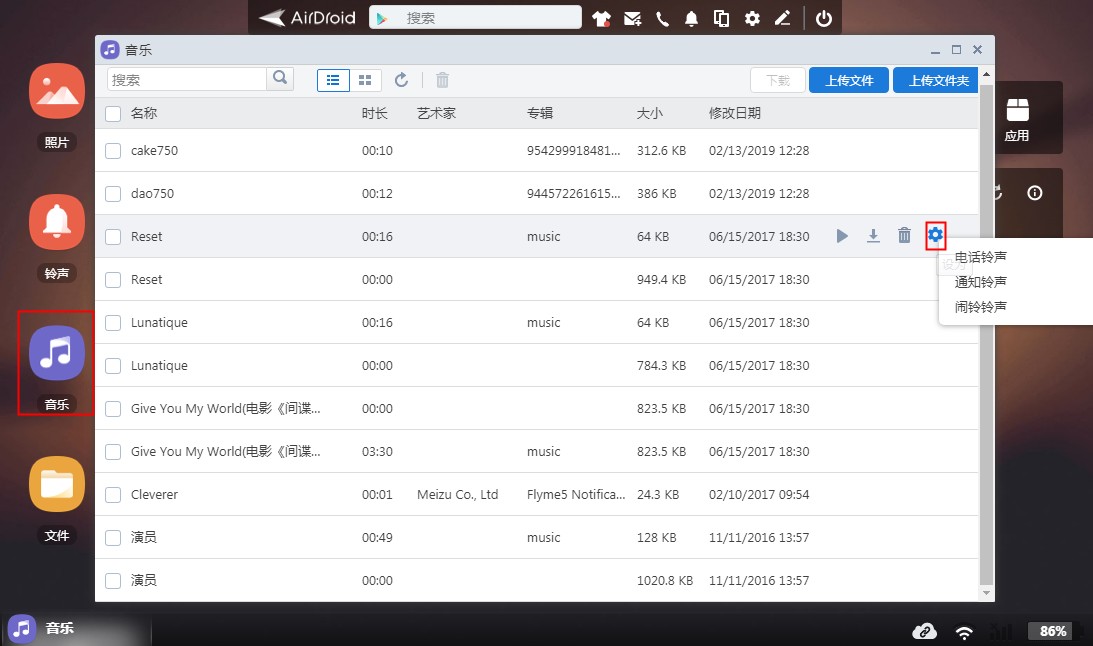This screenshot has width=1093, height=646.
Task: Check the Give You My World 03:30 checkbox
Action: point(113,452)
